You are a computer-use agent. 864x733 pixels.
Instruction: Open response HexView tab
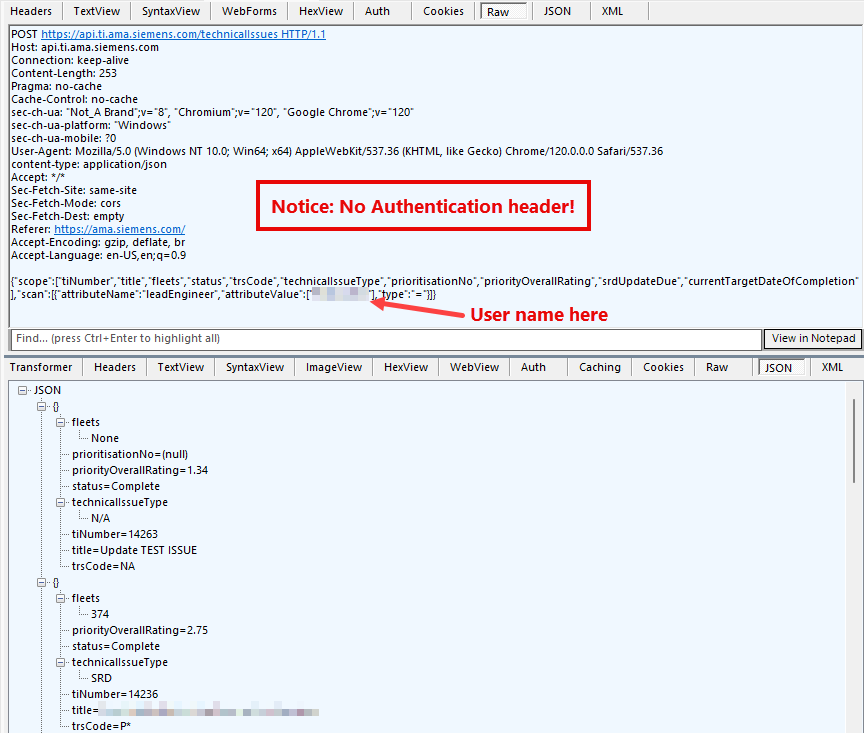coord(406,367)
